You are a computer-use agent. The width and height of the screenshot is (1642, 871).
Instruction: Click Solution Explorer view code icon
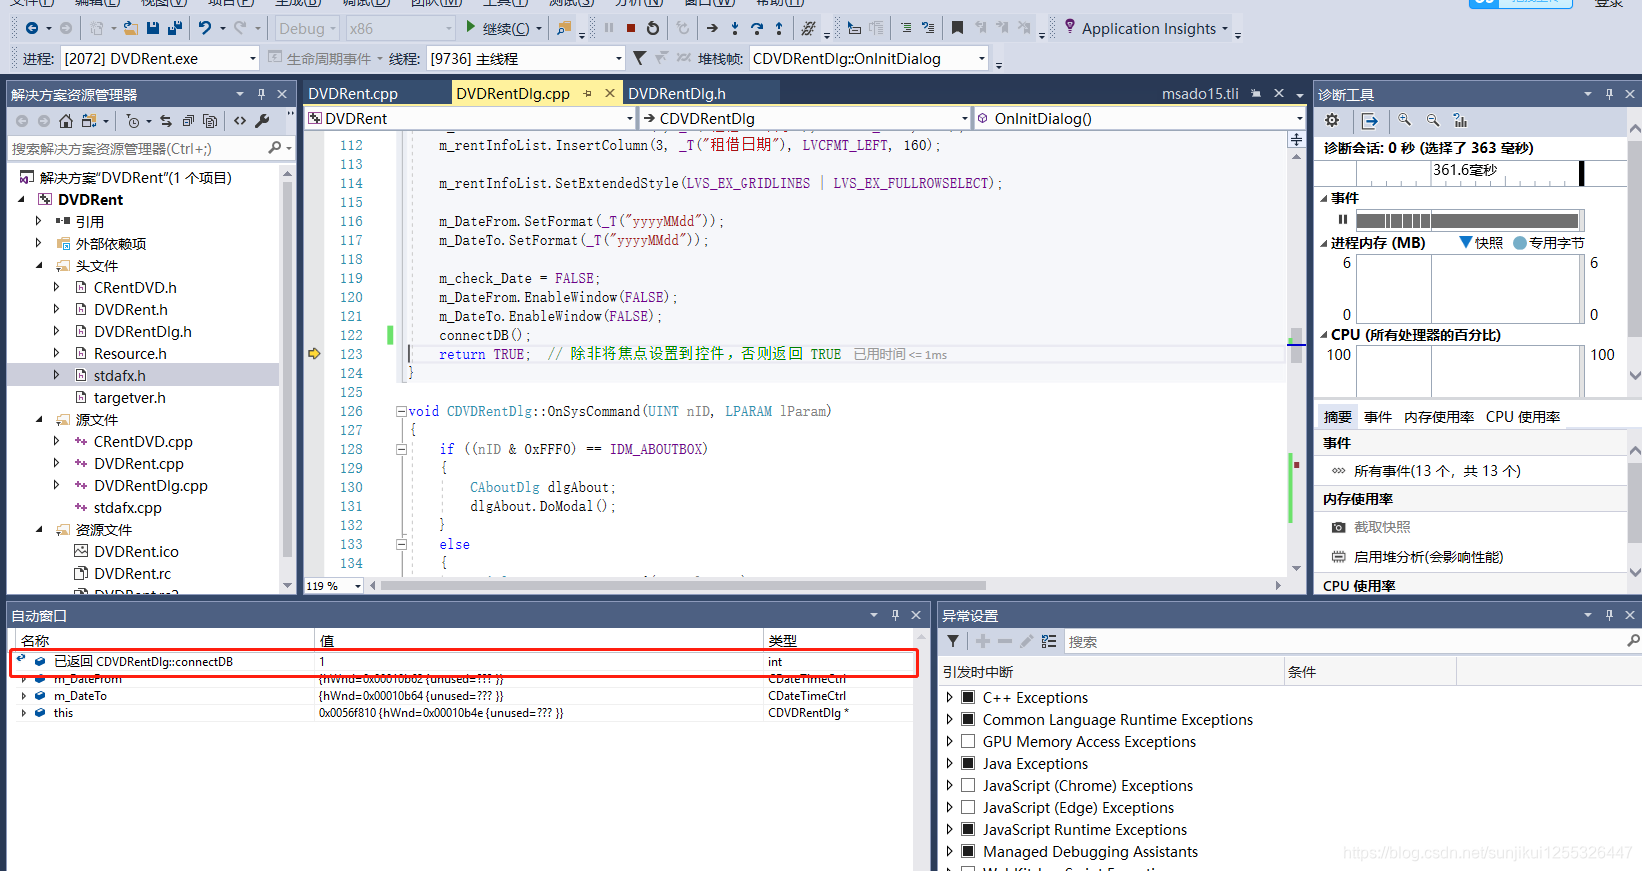pyautogui.click(x=240, y=121)
